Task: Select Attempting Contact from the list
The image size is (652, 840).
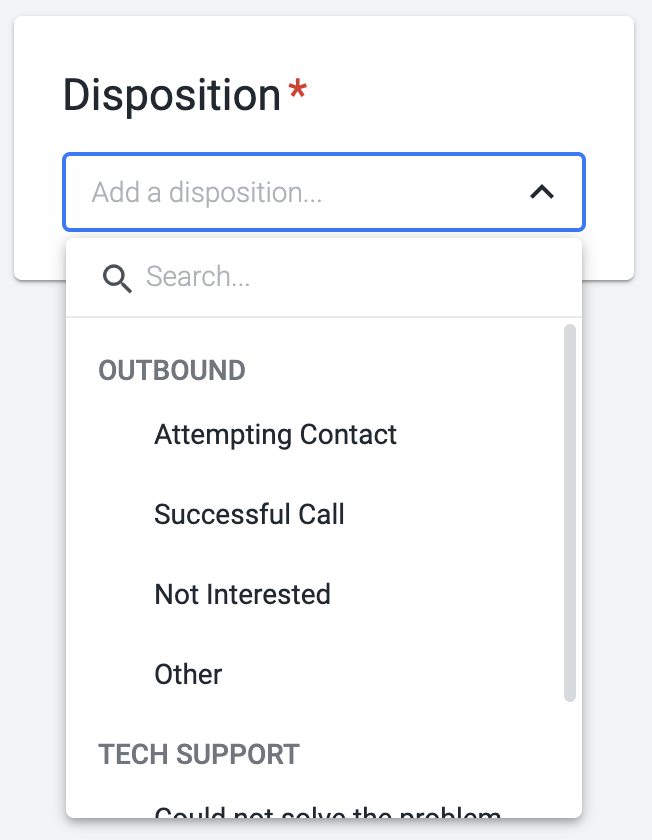Action: coord(275,434)
